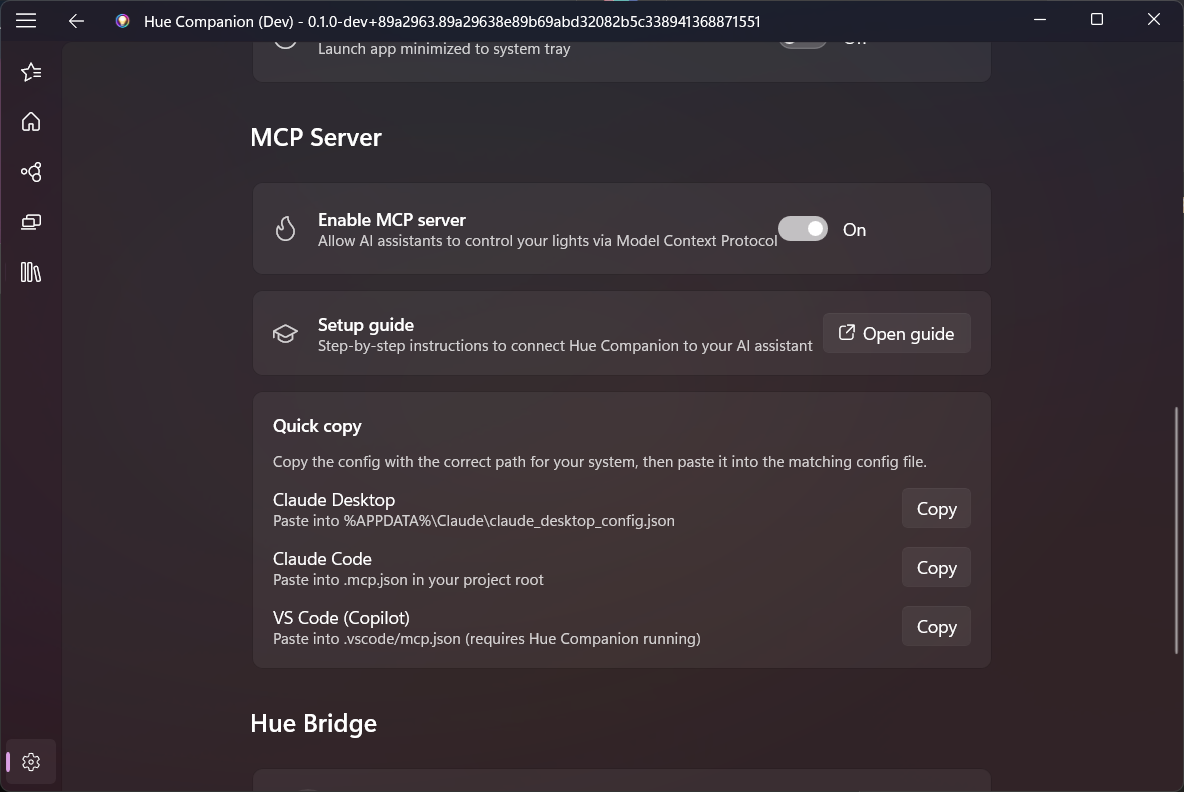The width and height of the screenshot is (1184, 792).
Task: Maximize the Hue Companion window
Action: coord(1097,20)
